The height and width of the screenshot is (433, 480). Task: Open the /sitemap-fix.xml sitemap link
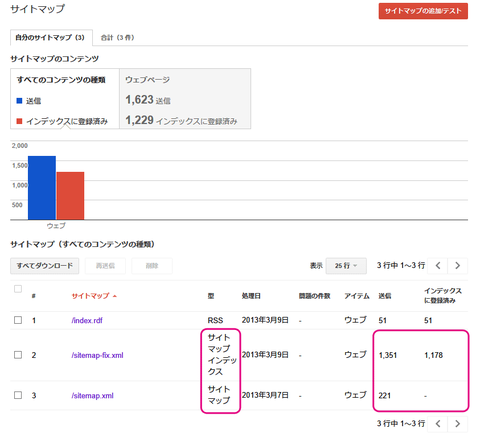[x=97, y=355]
